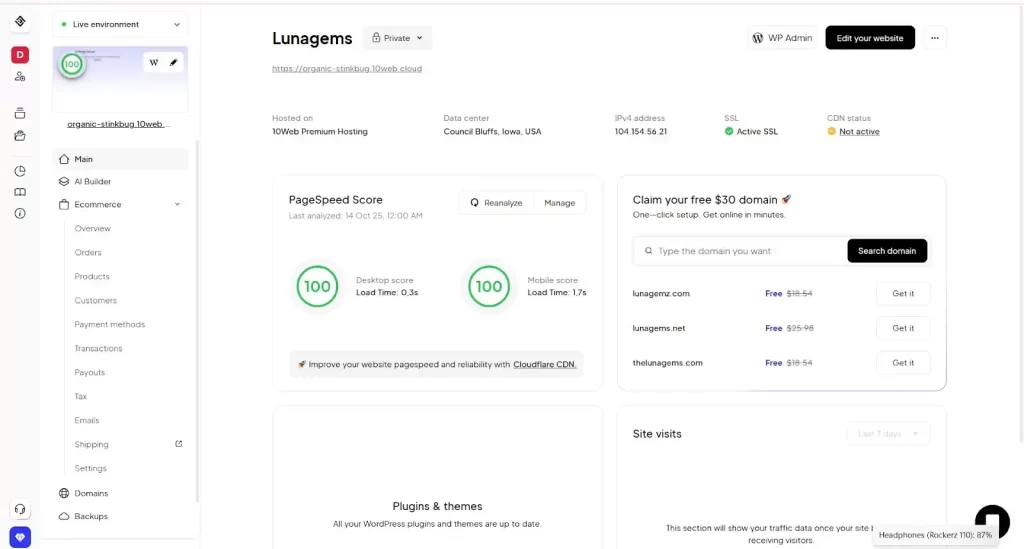
Task: Open the pencil edit icon on site thumbnail
Action: [173, 63]
